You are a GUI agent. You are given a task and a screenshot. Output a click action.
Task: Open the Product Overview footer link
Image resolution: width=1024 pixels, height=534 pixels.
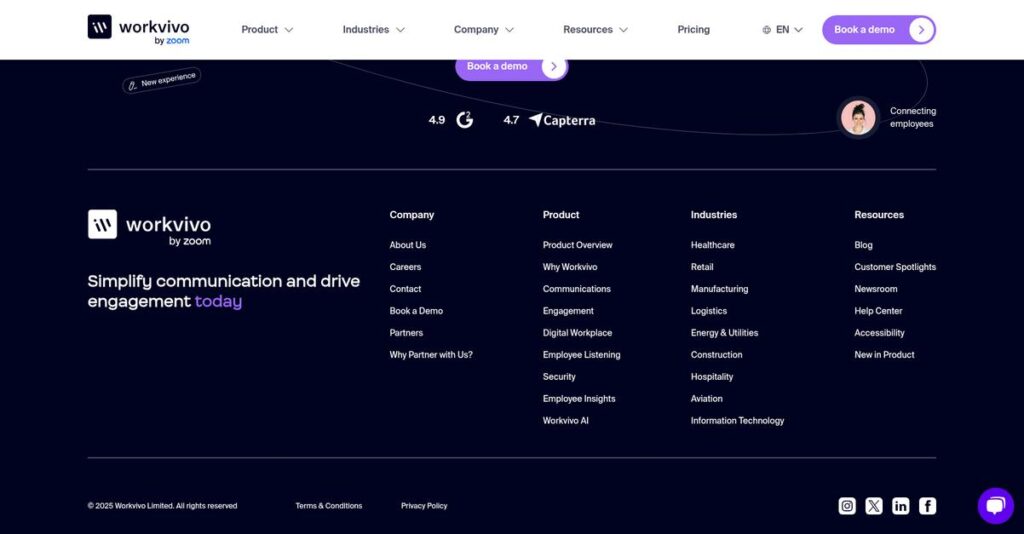577,245
